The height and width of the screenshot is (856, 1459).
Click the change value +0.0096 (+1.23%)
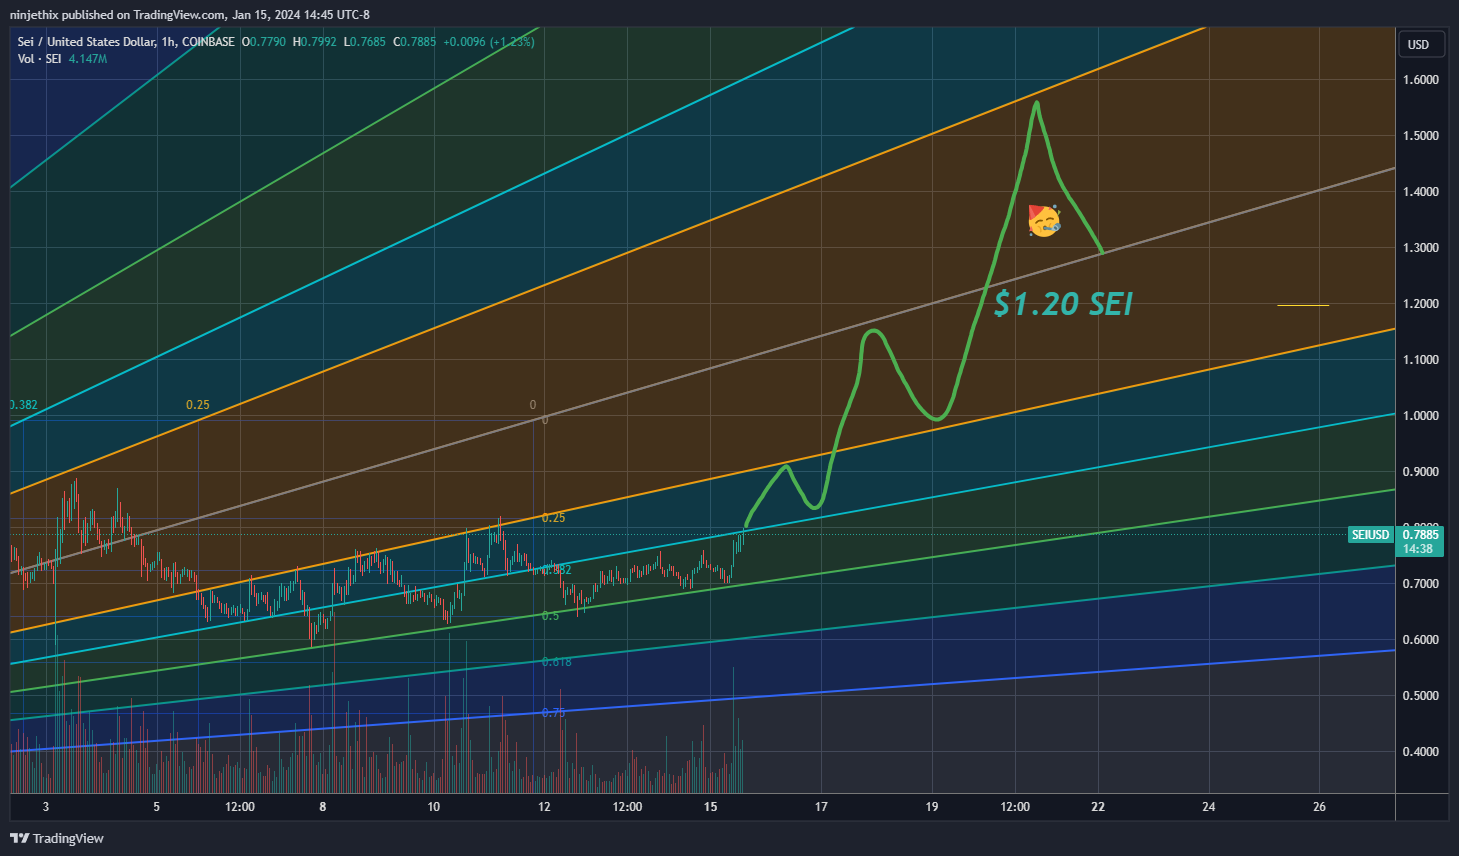[489, 42]
